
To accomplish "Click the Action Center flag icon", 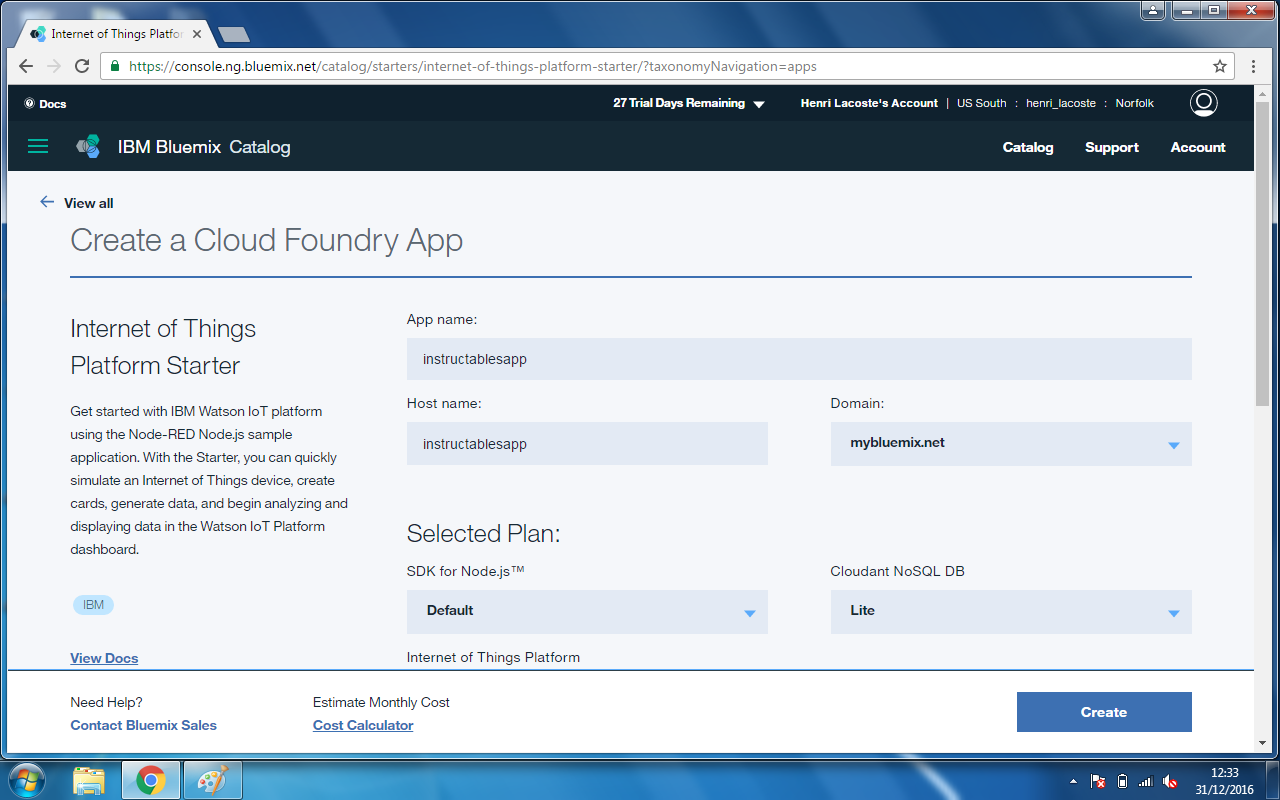I will (1098, 781).
